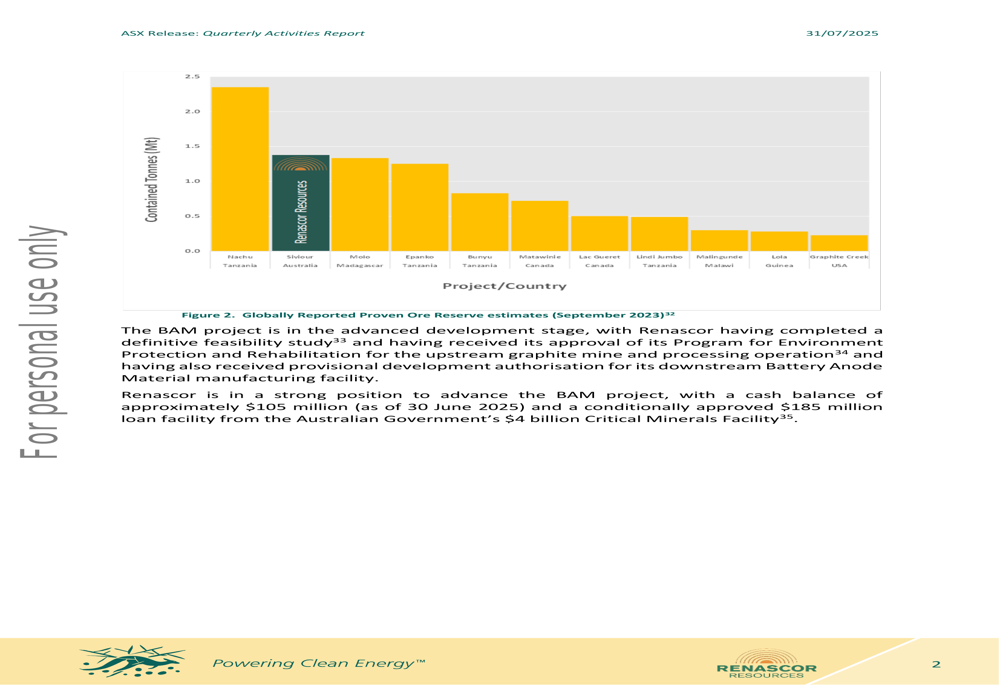Open footnote reference 33 after 'feasibility study'
This screenshot has height=685, width=1000.
pyautogui.click(x=340, y=341)
